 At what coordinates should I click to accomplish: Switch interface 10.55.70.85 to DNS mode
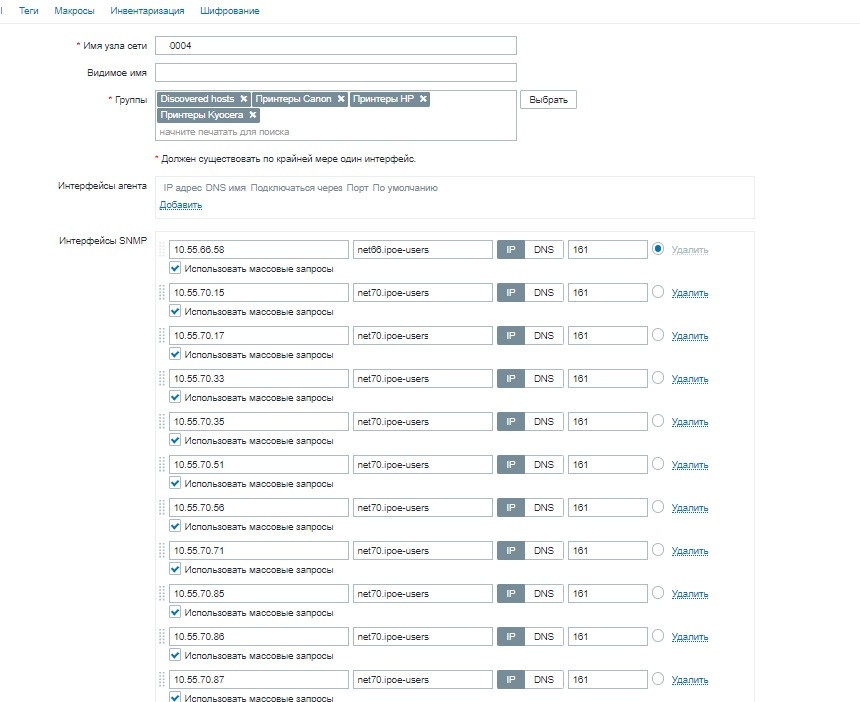pyautogui.click(x=541, y=593)
